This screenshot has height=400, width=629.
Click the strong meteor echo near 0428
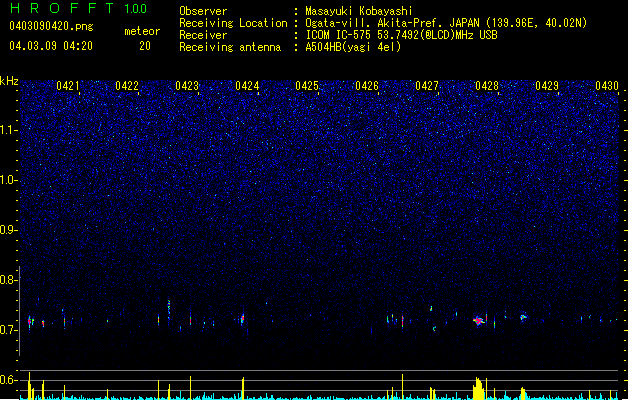point(478,321)
